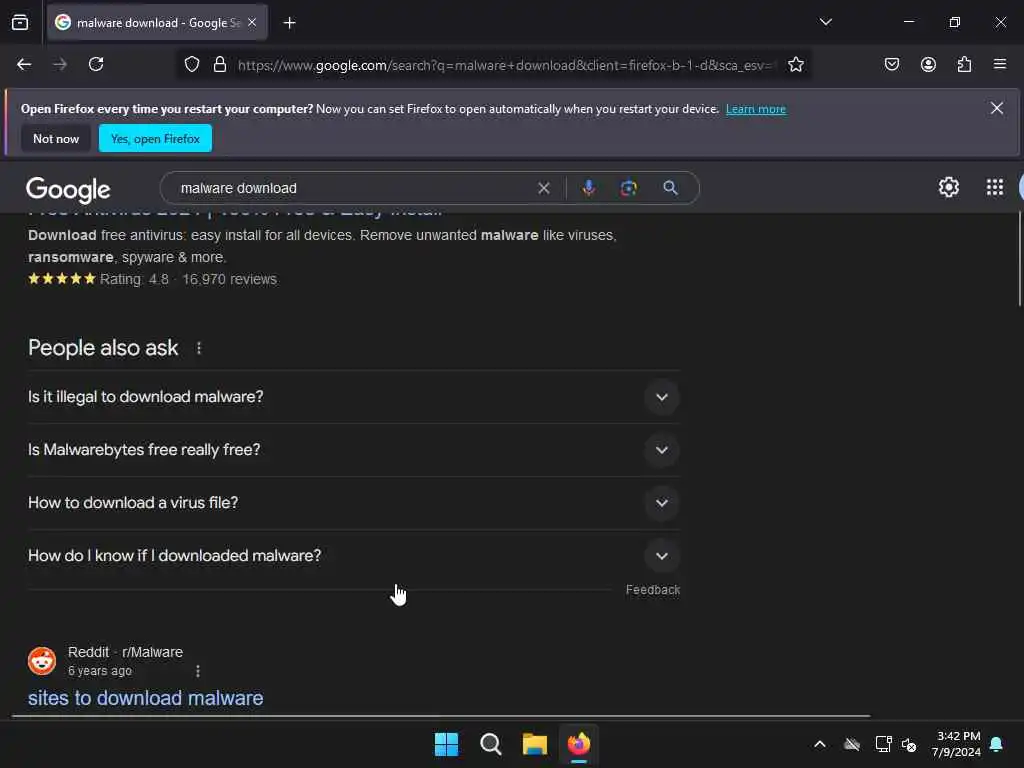
Task: Start Google voice search microphone
Action: pyautogui.click(x=588, y=188)
